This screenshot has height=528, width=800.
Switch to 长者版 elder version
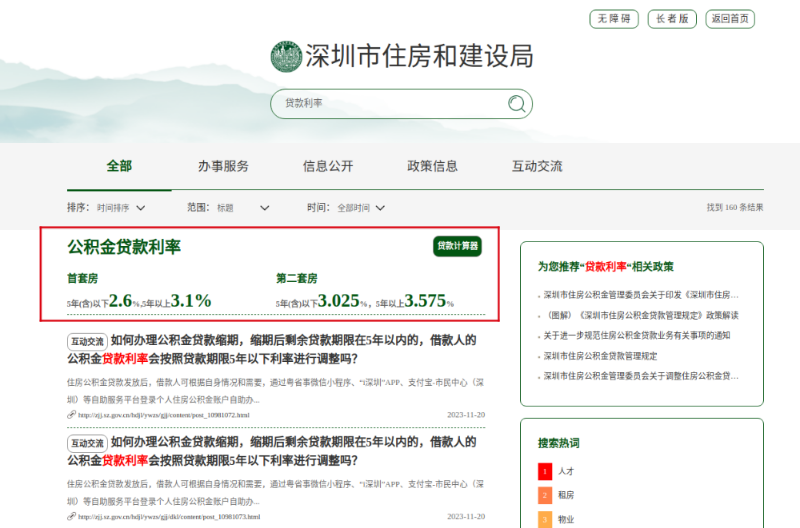671,19
